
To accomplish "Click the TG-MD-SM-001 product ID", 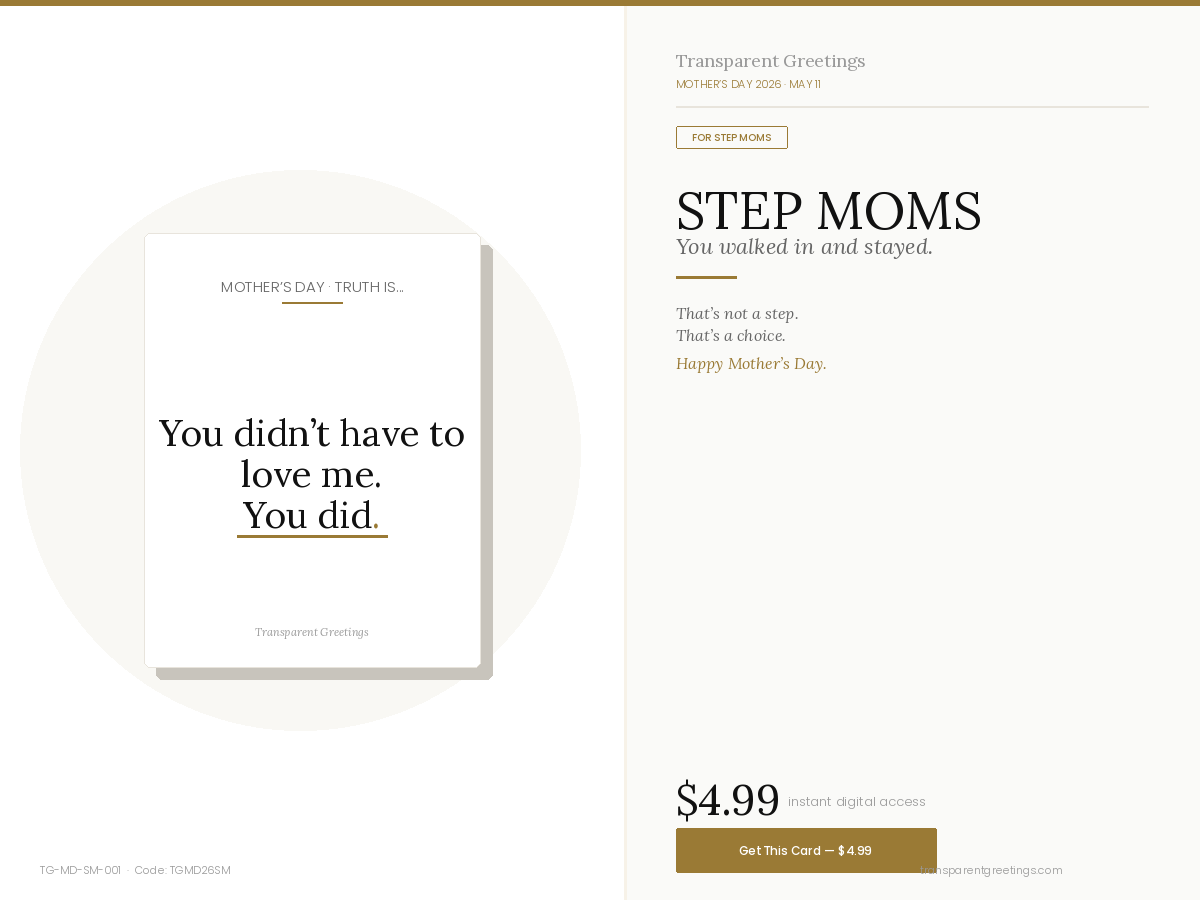I will click(x=80, y=870).
